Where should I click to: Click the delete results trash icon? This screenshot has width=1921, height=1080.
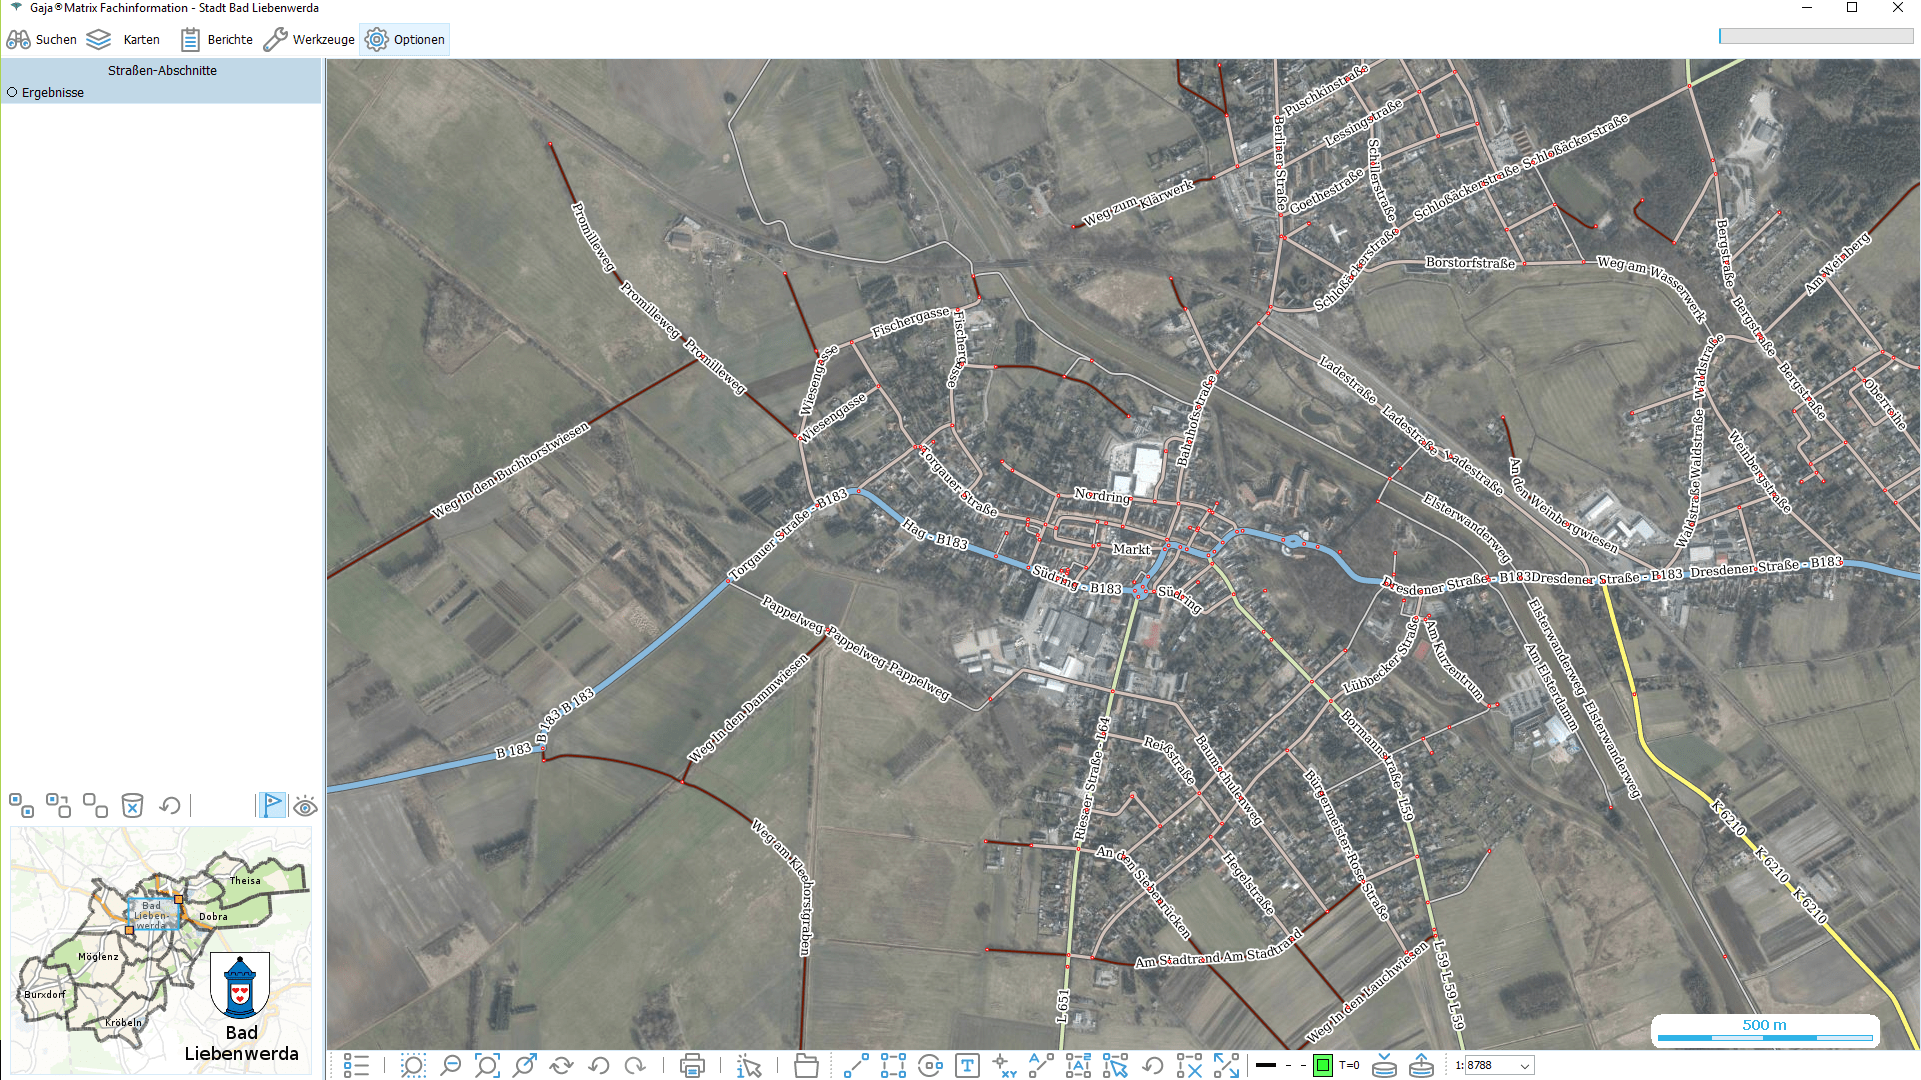tap(132, 806)
